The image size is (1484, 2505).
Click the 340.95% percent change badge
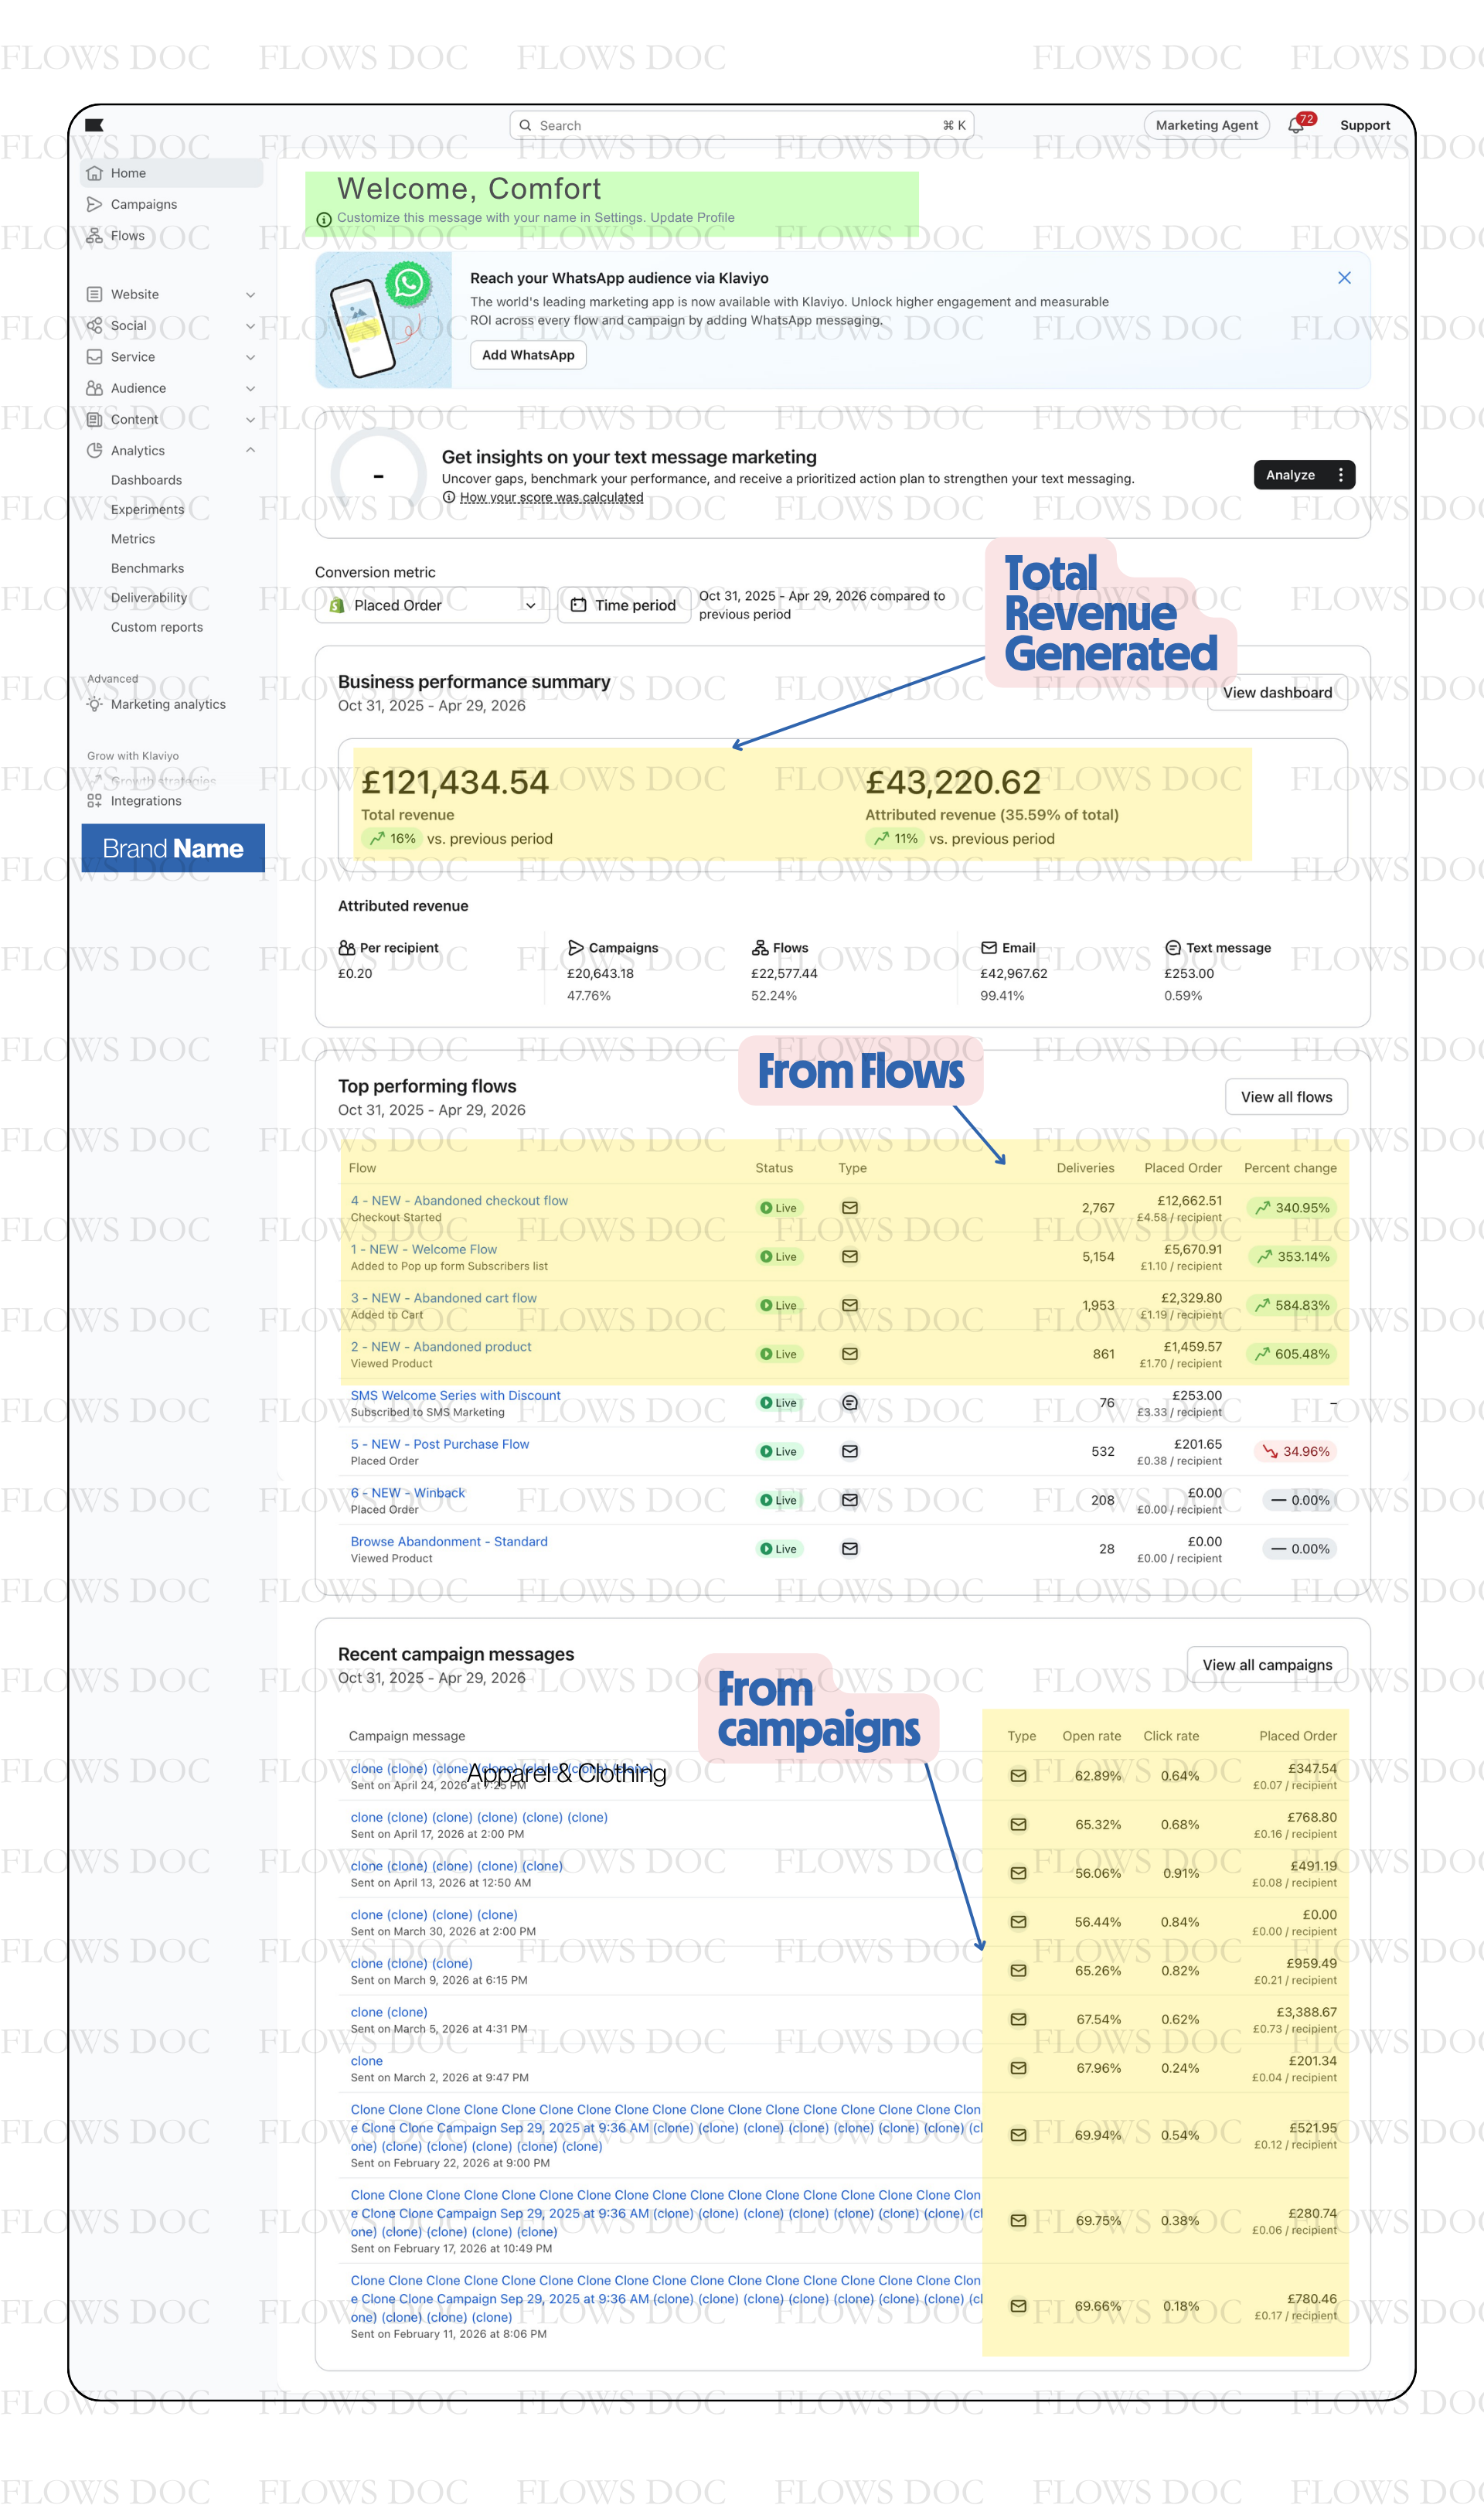(x=1292, y=1208)
